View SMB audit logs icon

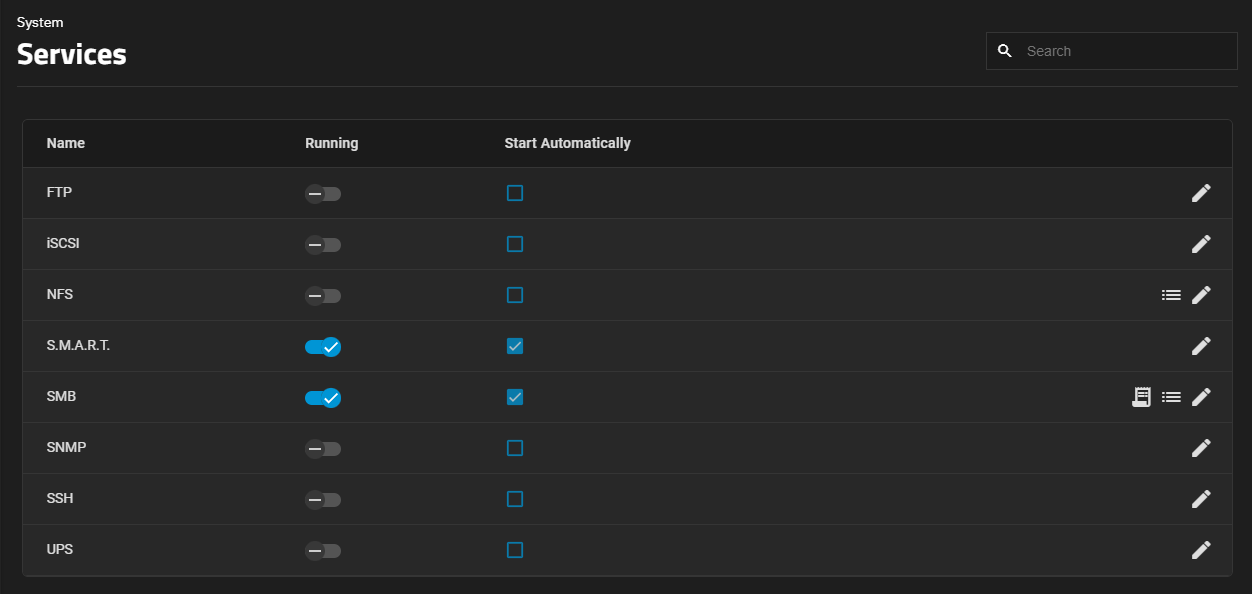pyautogui.click(x=1141, y=397)
